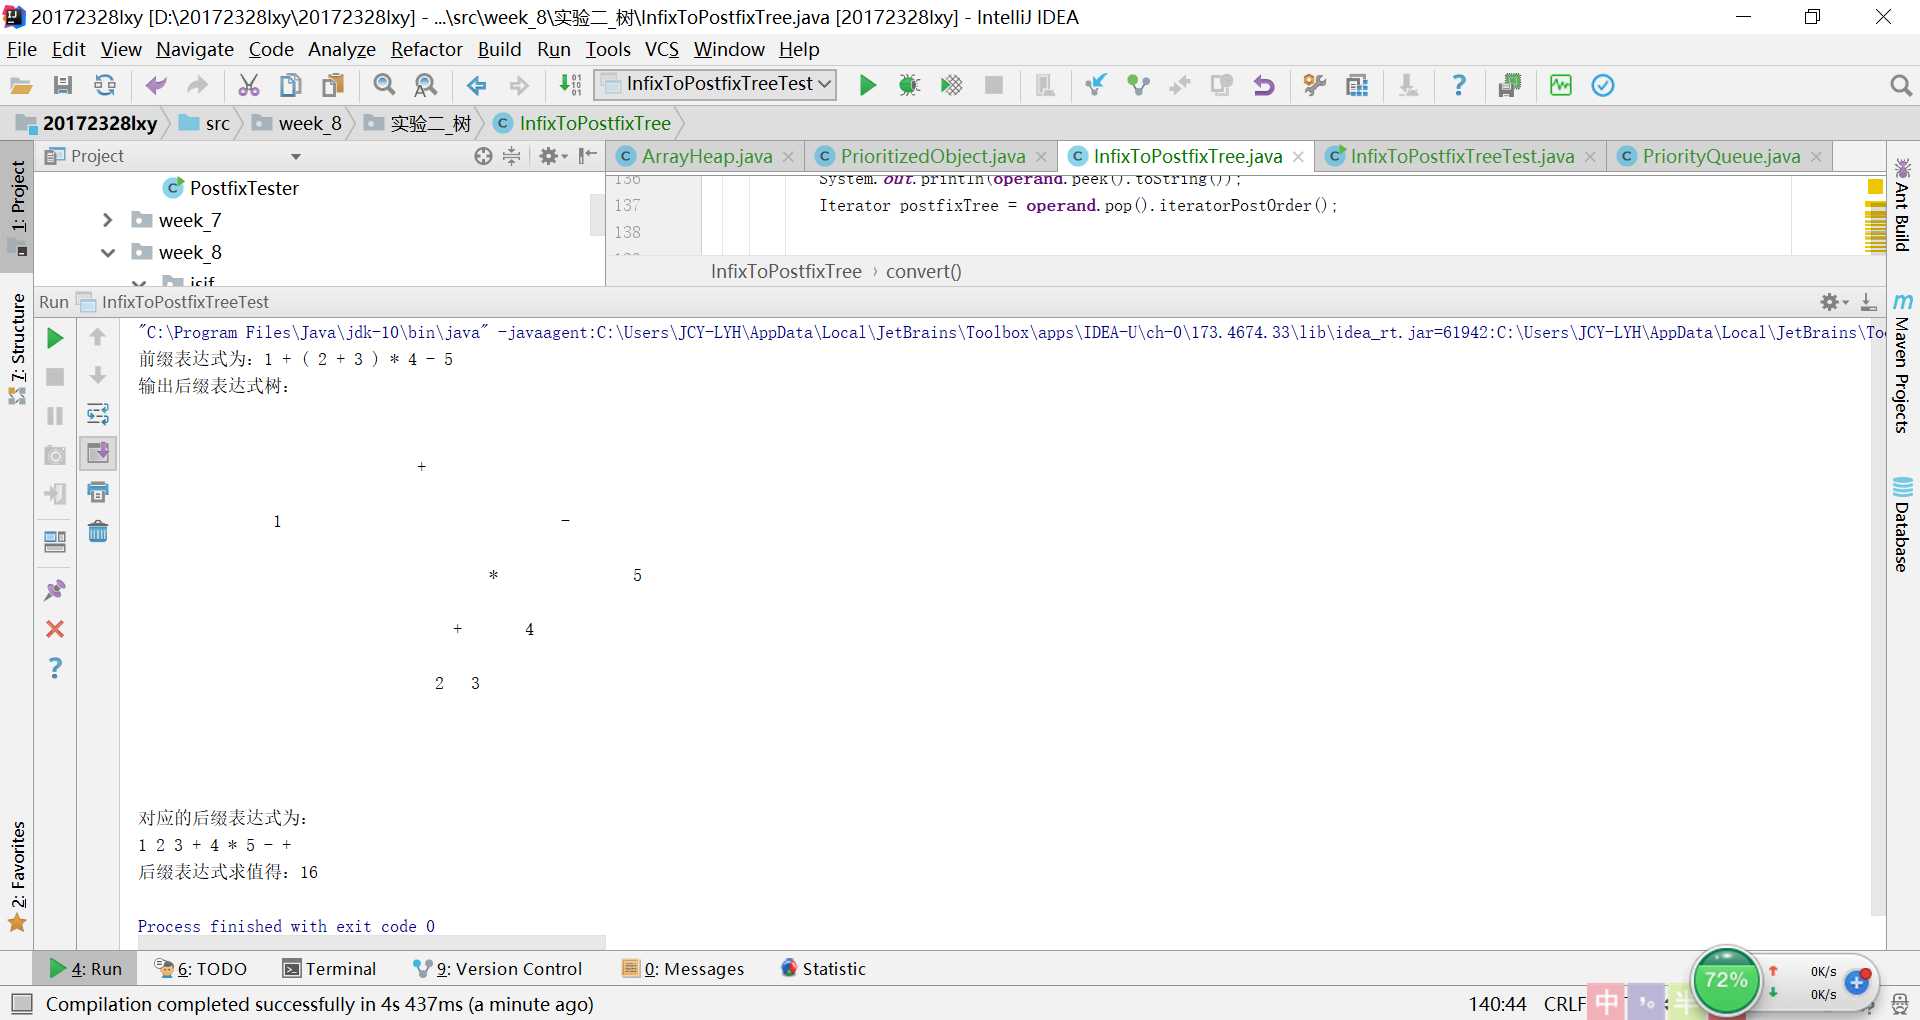Toggle soft-wrap in the console
1920x1020 pixels.
tap(98, 414)
